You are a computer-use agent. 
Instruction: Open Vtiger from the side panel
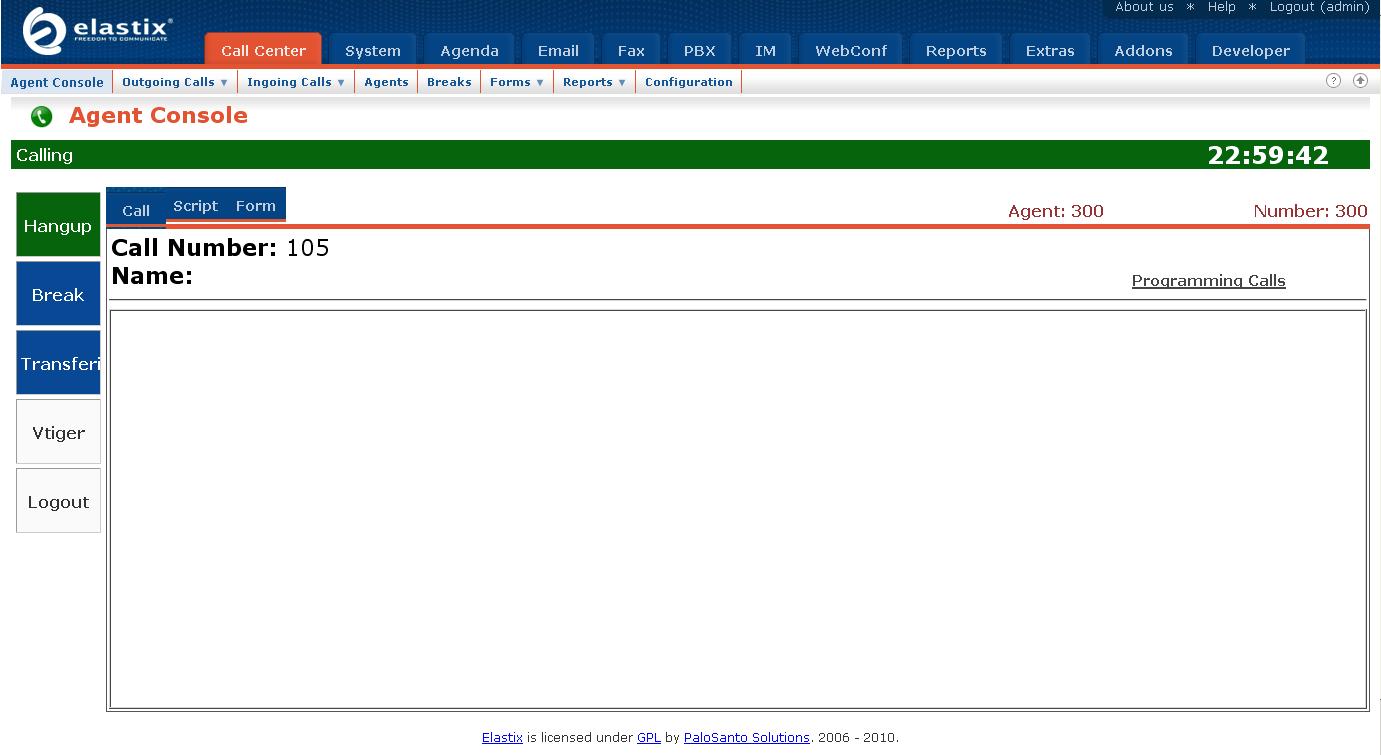click(x=58, y=433)
